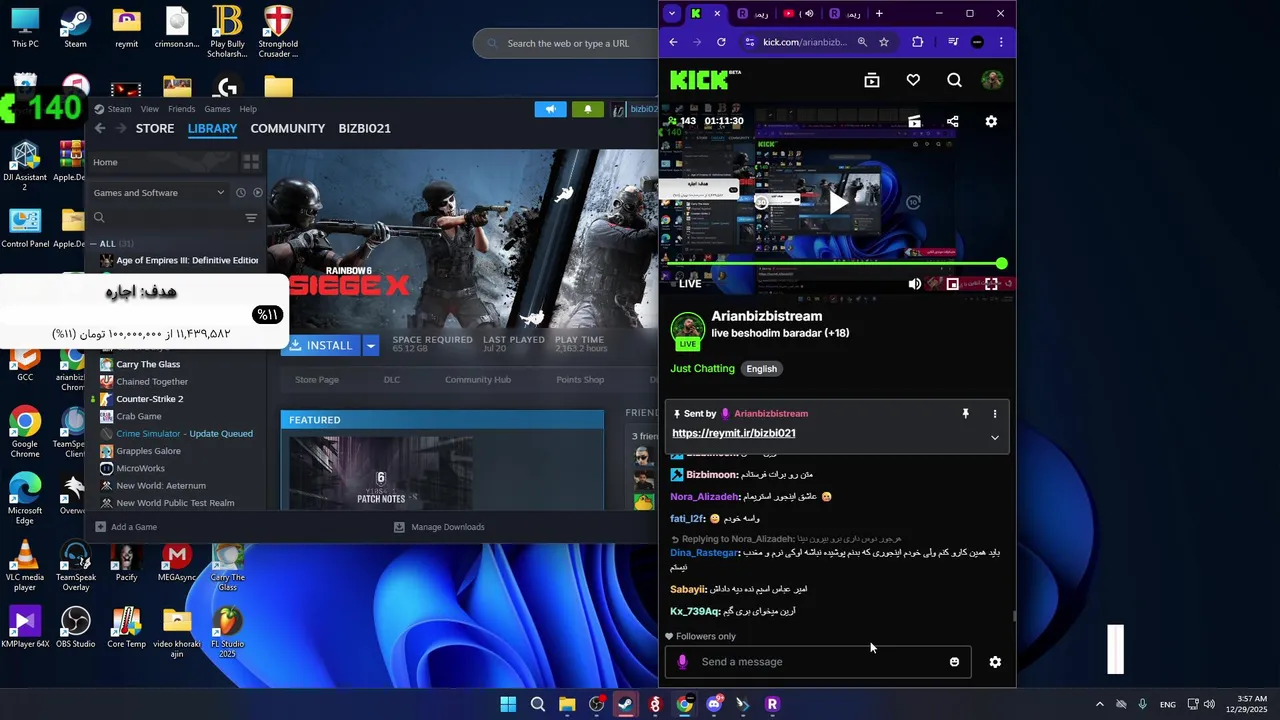Open the Steam menu in Steam window
Screen dimensions: 1280x720
click(x=119, y=109)
